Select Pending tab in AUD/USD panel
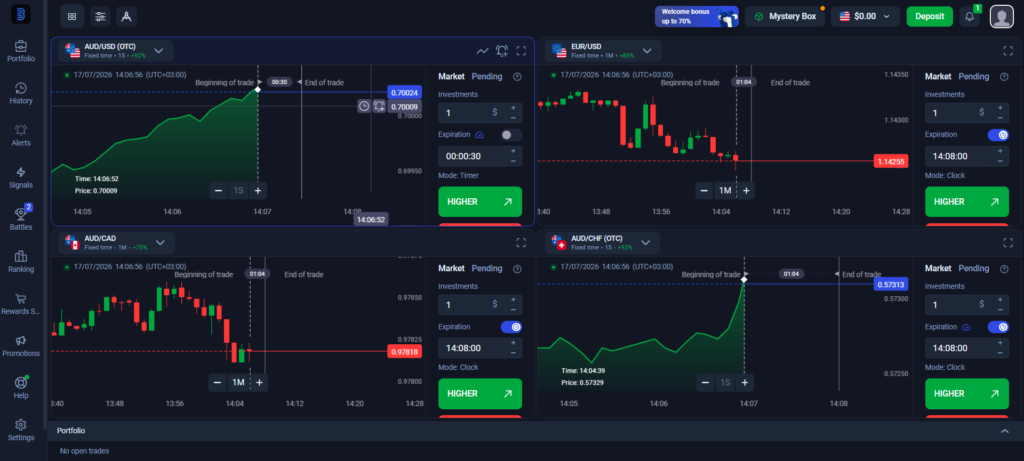The image size is (1024, 461). pyautogui.click(x=487, y=76)
